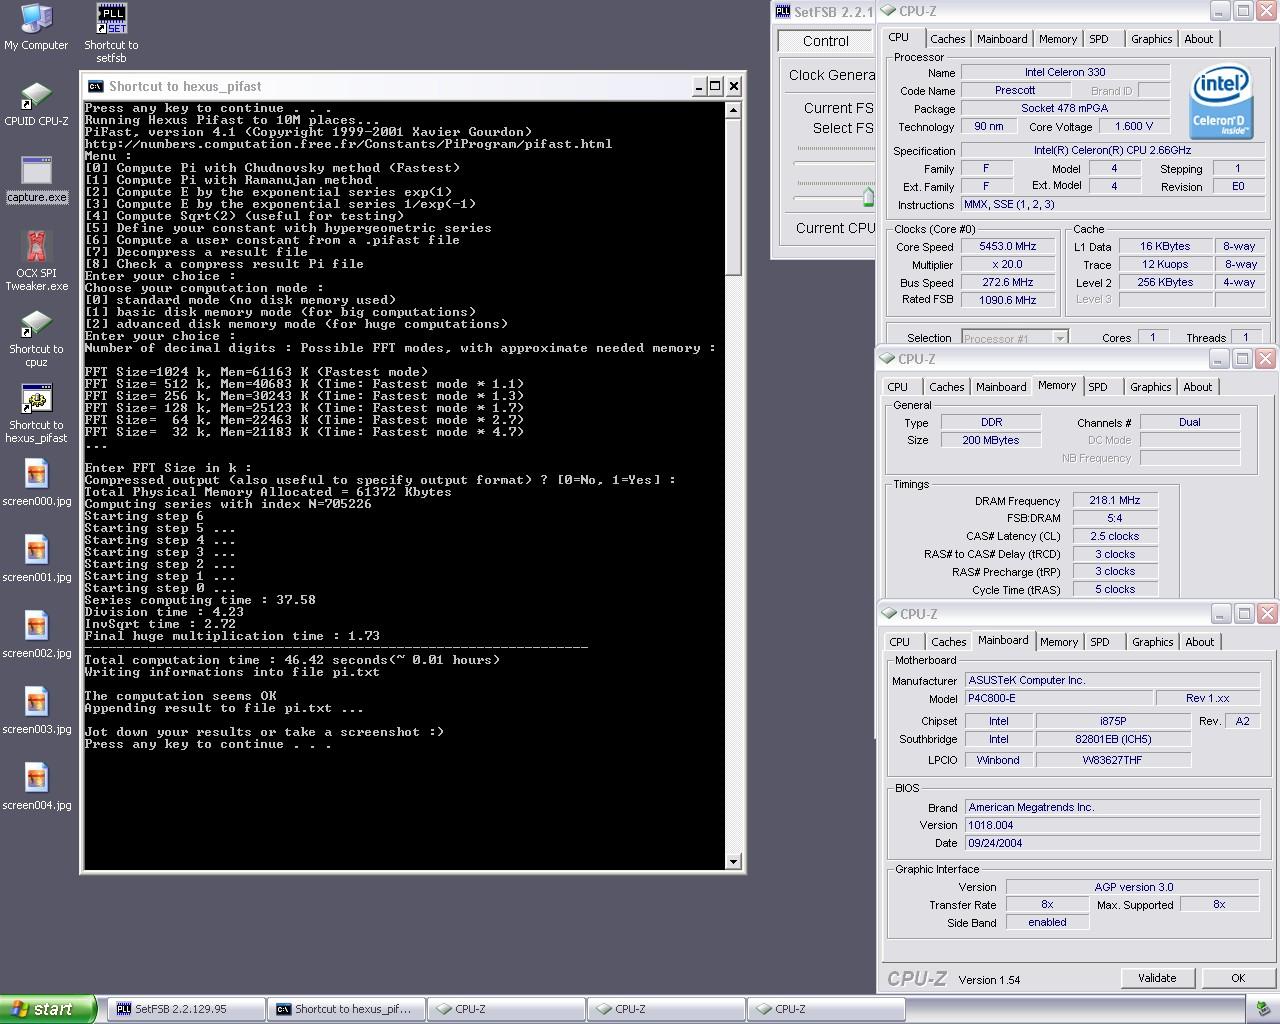Image resolution: width=1280 pixels, height=1024 pixels.
Task: Click the Core Voltage 1.600 V value
Action: 1133,126
